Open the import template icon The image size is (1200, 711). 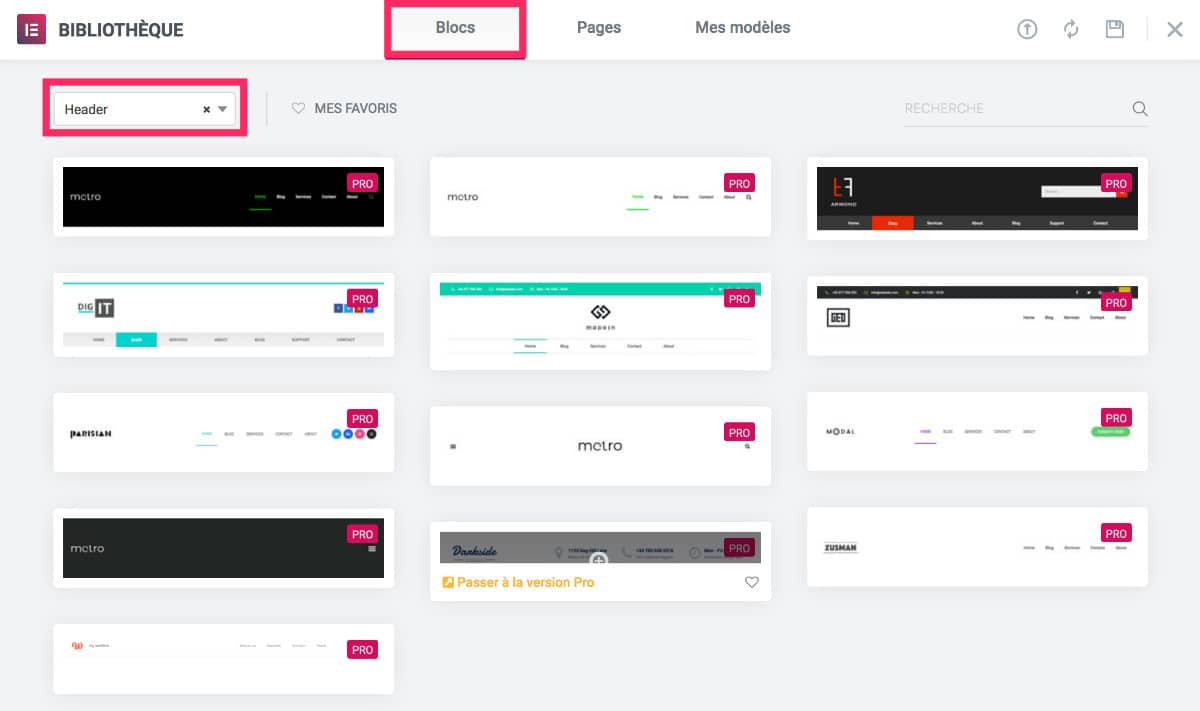(1027, 29)
